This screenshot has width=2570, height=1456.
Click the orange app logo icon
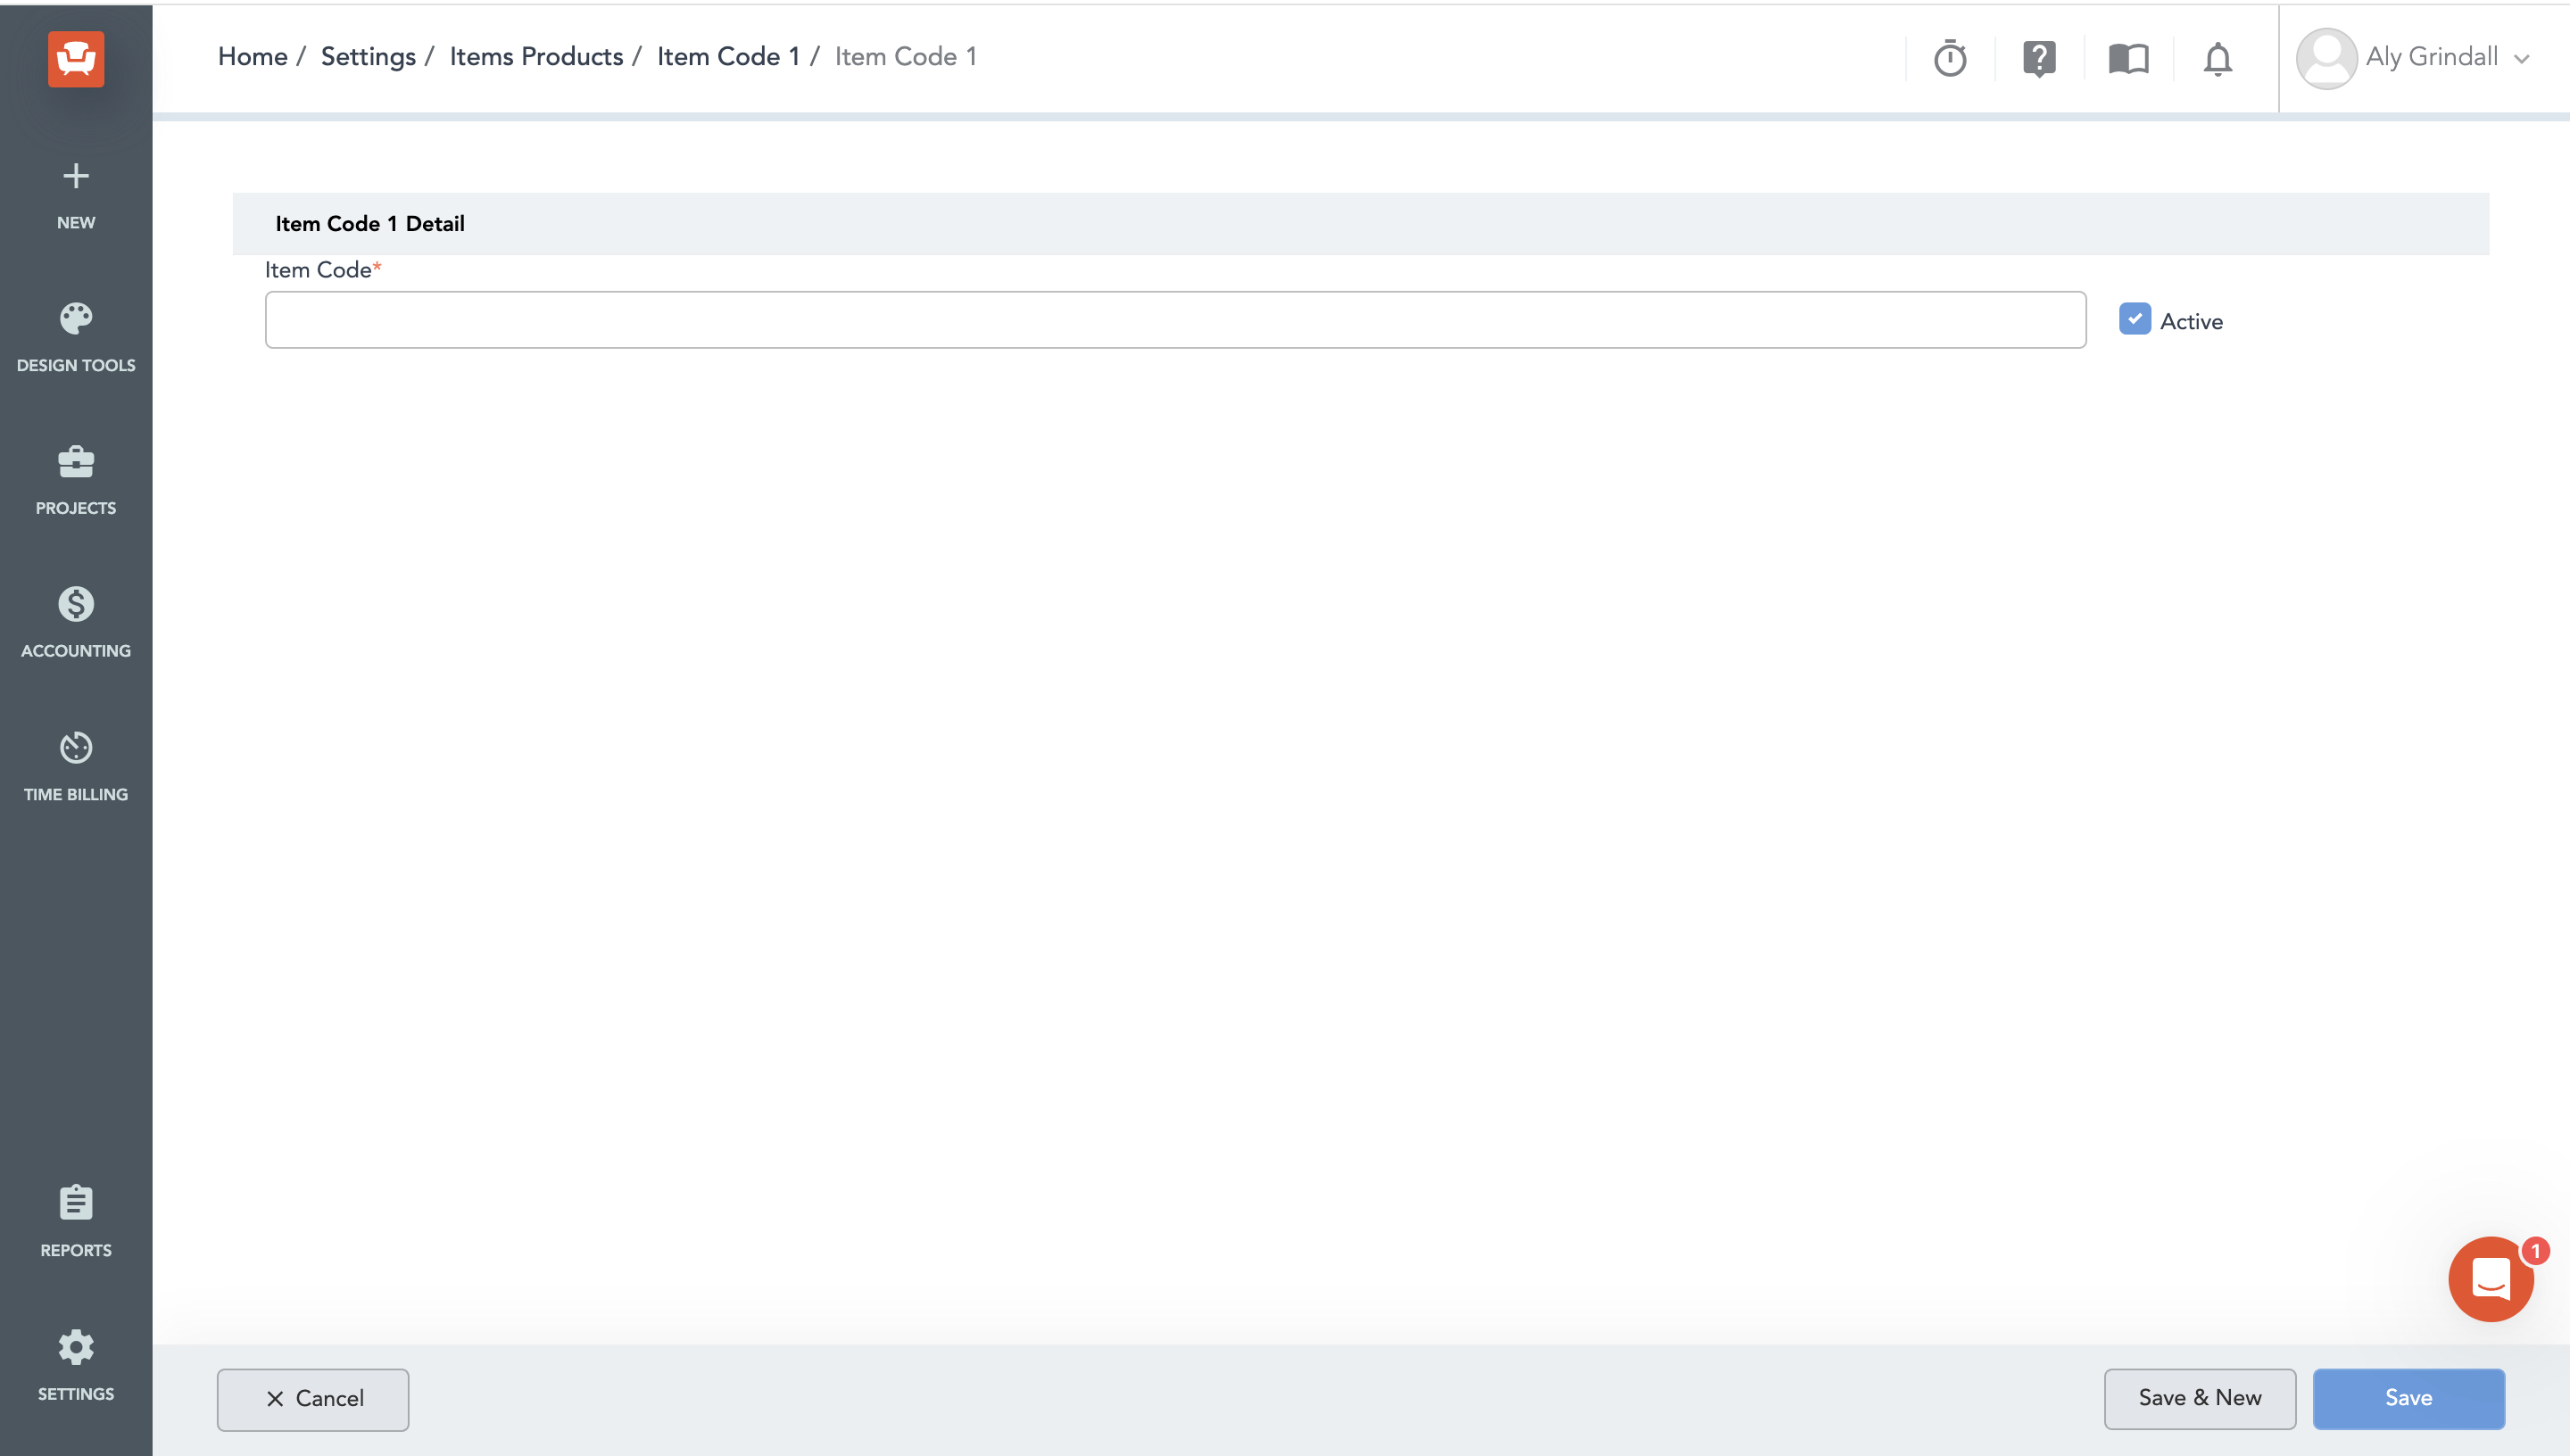pyautogui.click(x=76, y=58)
